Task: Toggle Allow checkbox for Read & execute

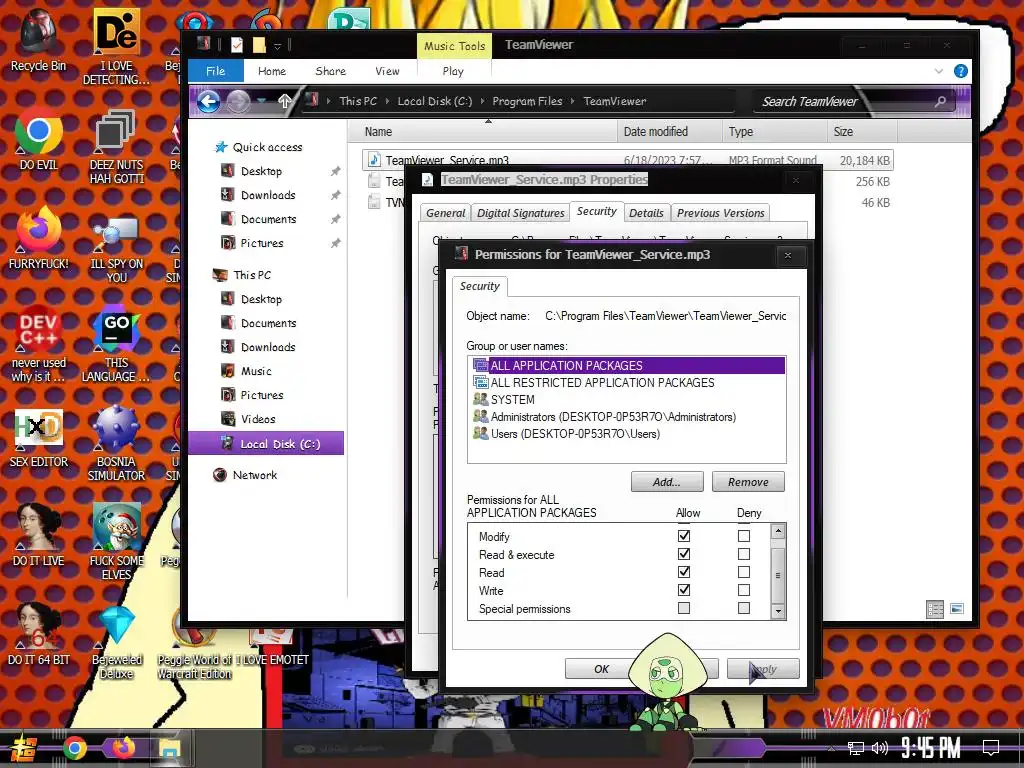Action: pos(684,554)
